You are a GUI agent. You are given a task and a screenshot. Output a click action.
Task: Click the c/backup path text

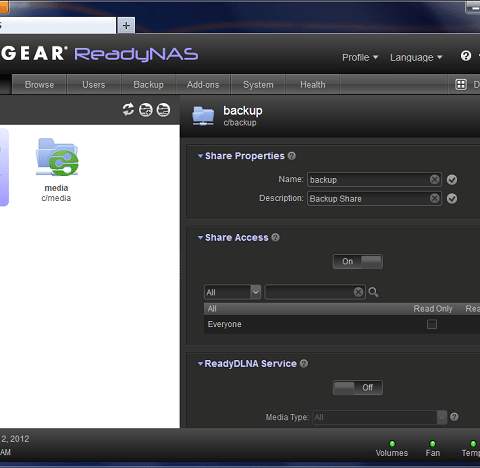(x=240, y=123)
